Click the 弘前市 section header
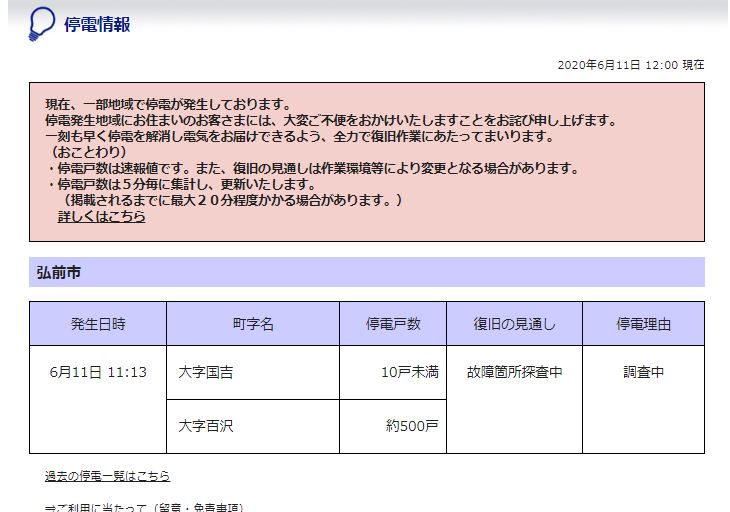 367,272
